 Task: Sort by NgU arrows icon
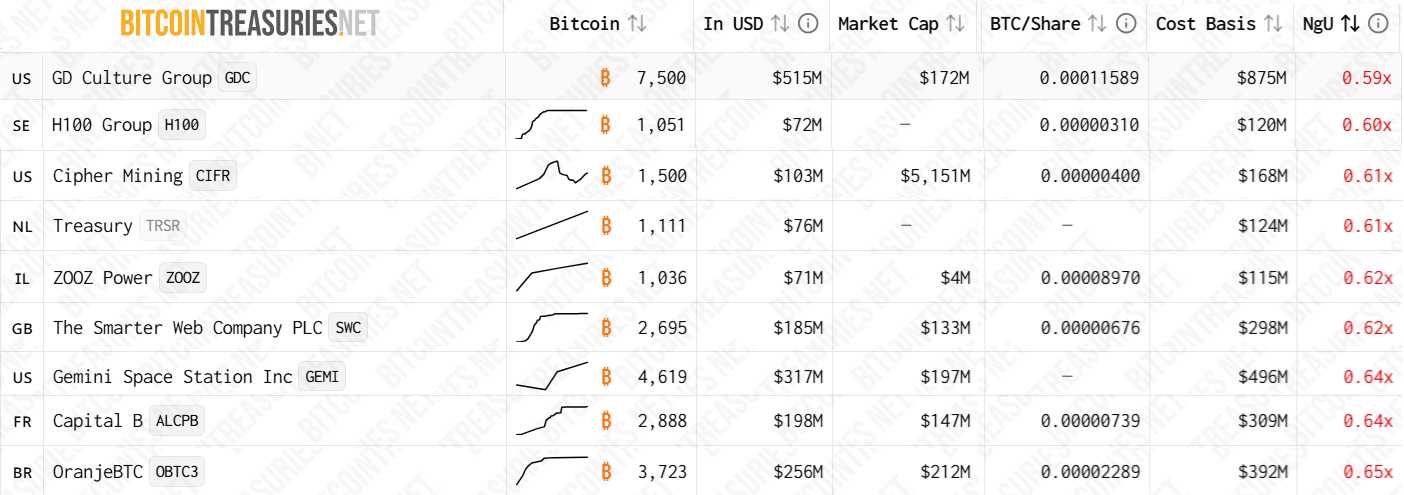(x=1349, y=24)
